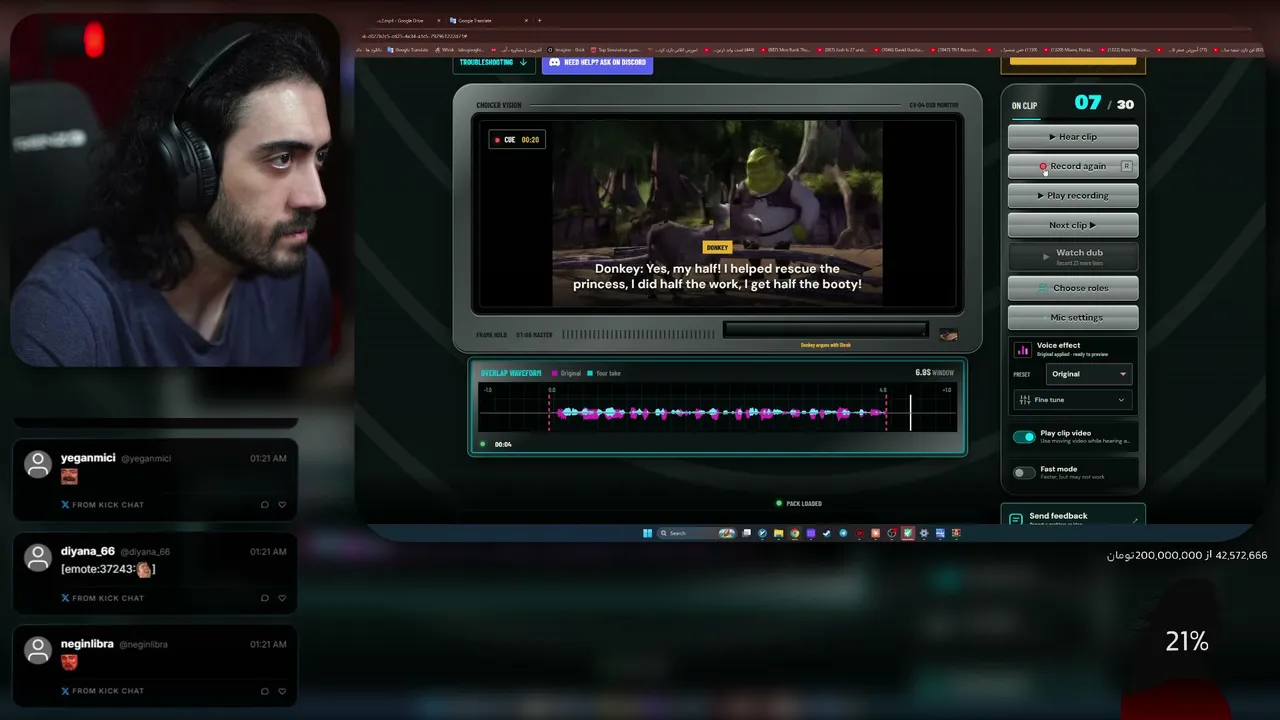The image size is (1280, 720).
Task: Expand the Fine tune section
Action: (x=1072, y=400)
